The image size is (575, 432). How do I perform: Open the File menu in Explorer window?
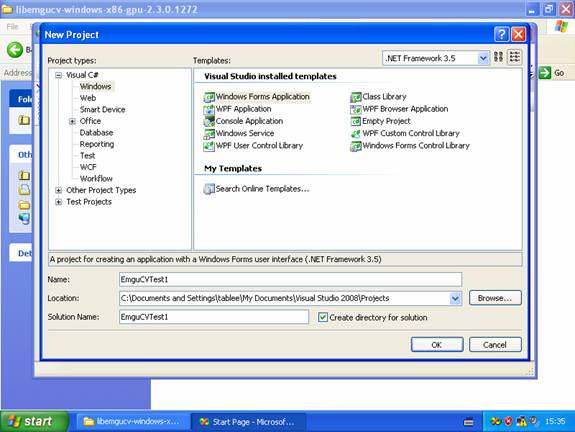(x=12, y=26)
